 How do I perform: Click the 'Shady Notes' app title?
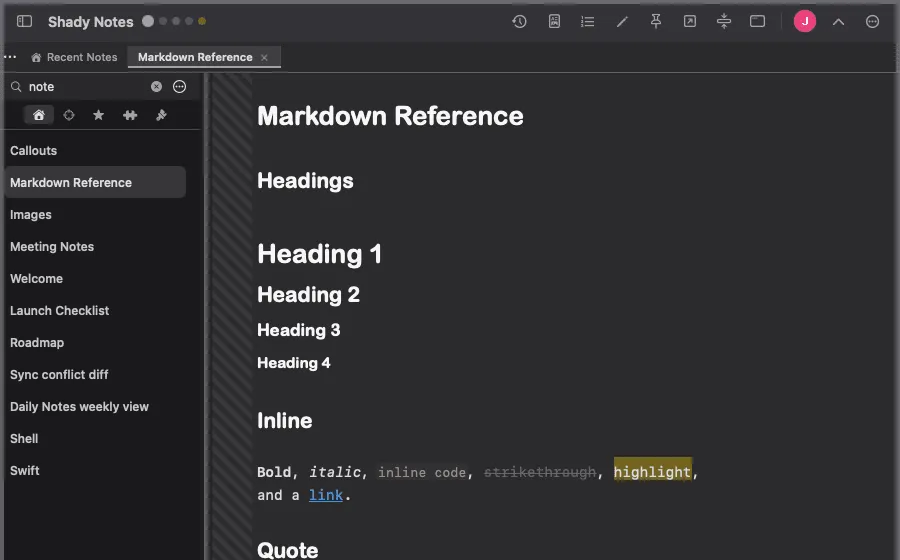point(91,22)
